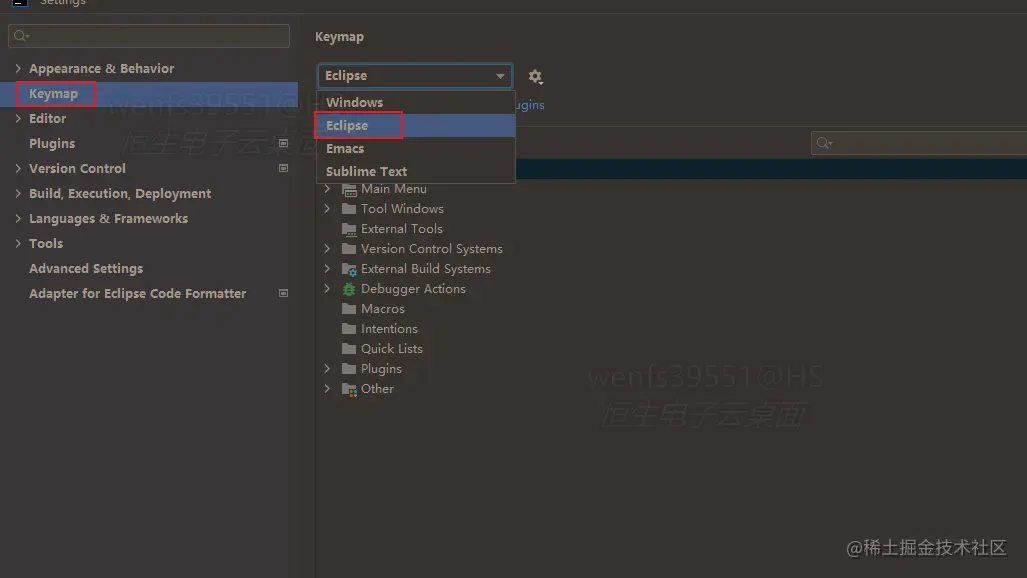Expand Languages & Frameworks section

point(18,218)
